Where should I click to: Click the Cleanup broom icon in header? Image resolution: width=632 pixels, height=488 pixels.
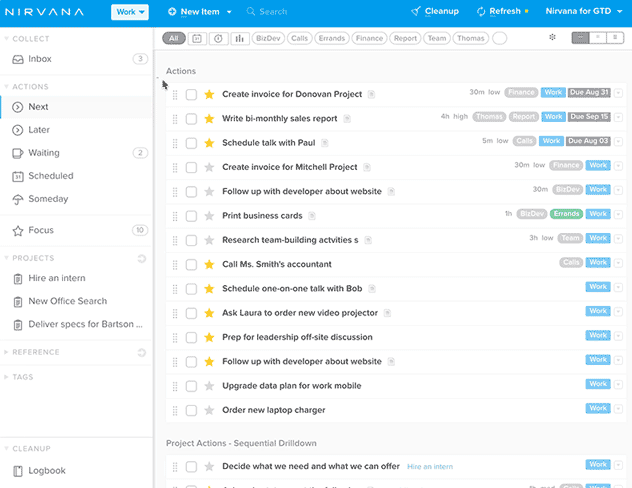click(x=416, y=12)
